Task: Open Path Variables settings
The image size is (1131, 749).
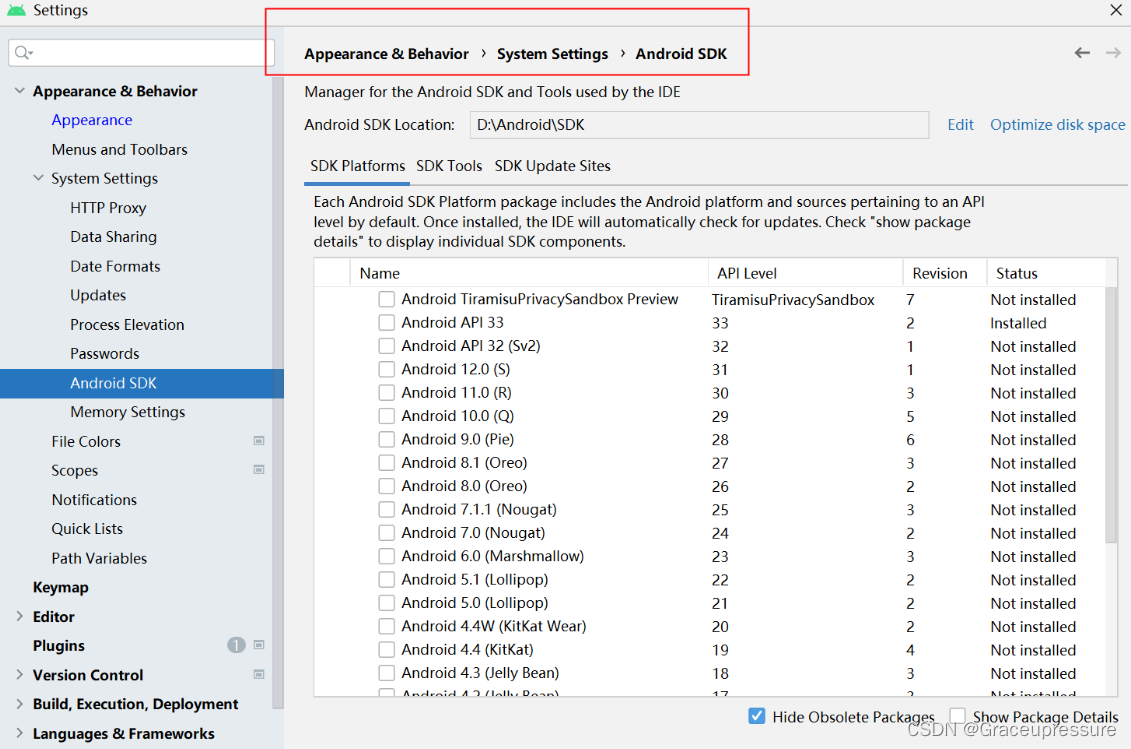Action: tap(99, 559)
